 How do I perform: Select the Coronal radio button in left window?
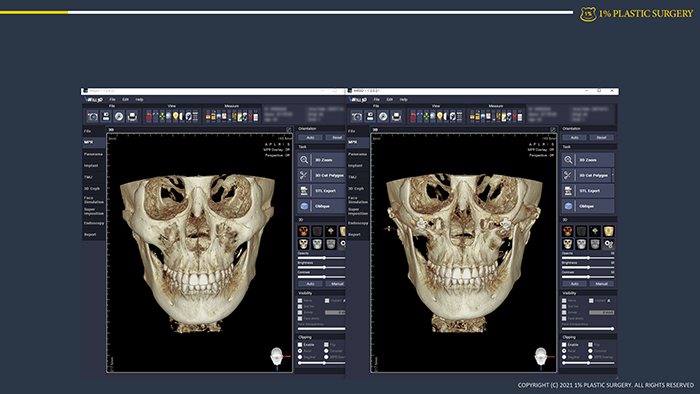coord(326,351)
